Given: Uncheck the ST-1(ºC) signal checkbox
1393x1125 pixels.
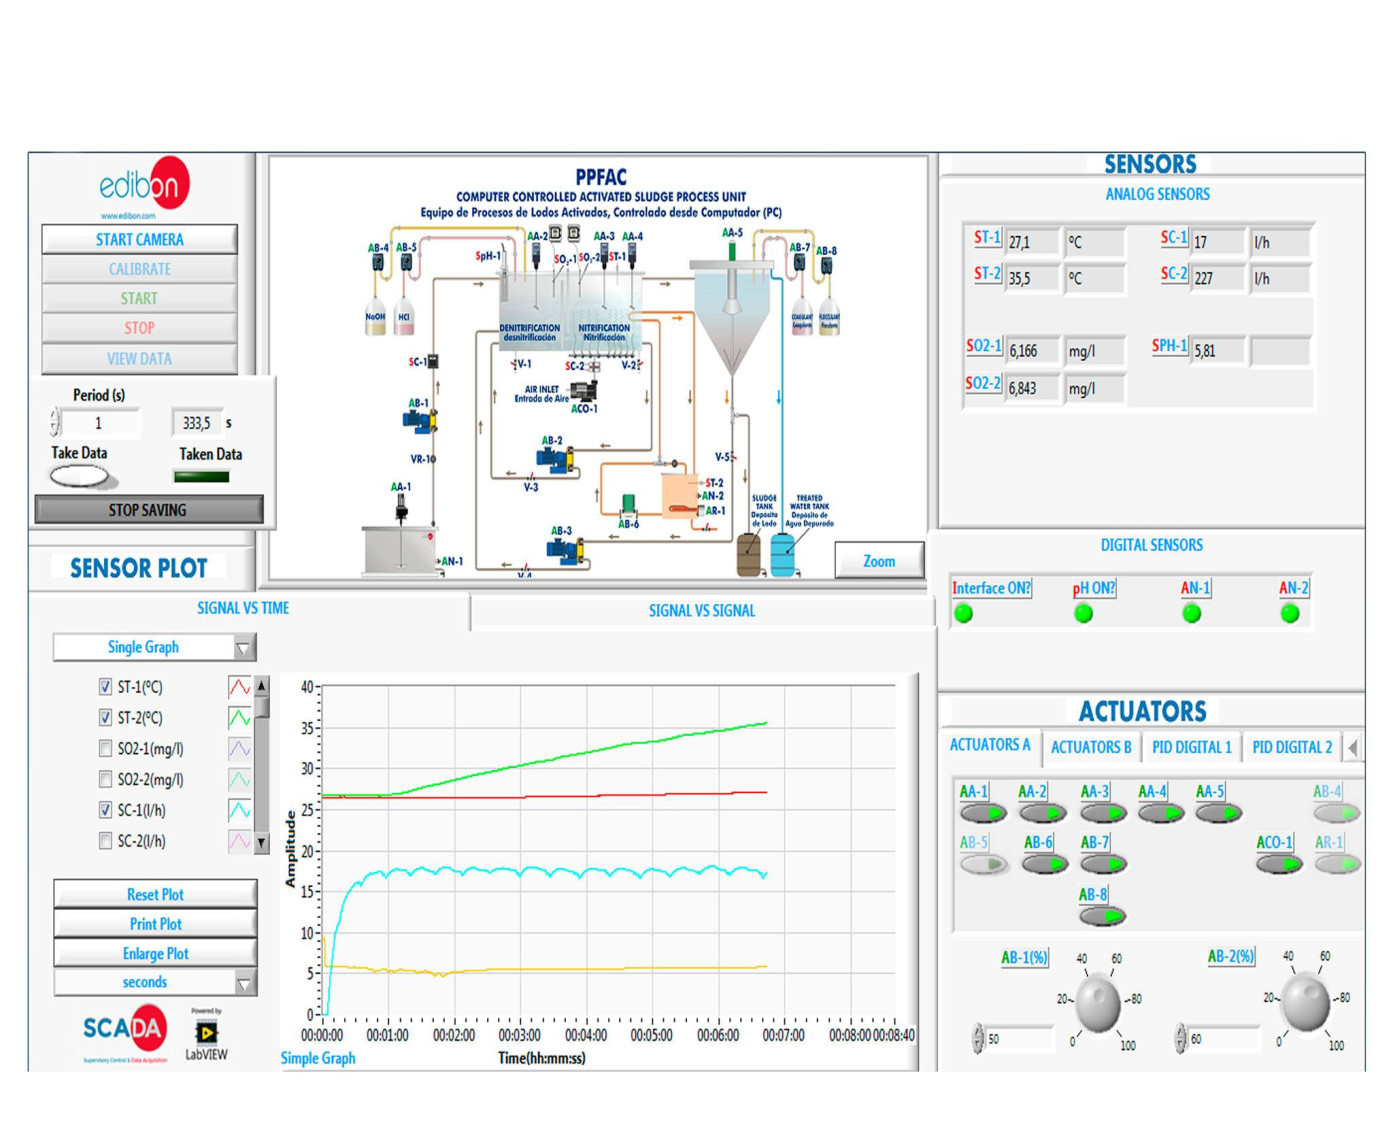Looking at the screenshot, I should pos(105,687).
